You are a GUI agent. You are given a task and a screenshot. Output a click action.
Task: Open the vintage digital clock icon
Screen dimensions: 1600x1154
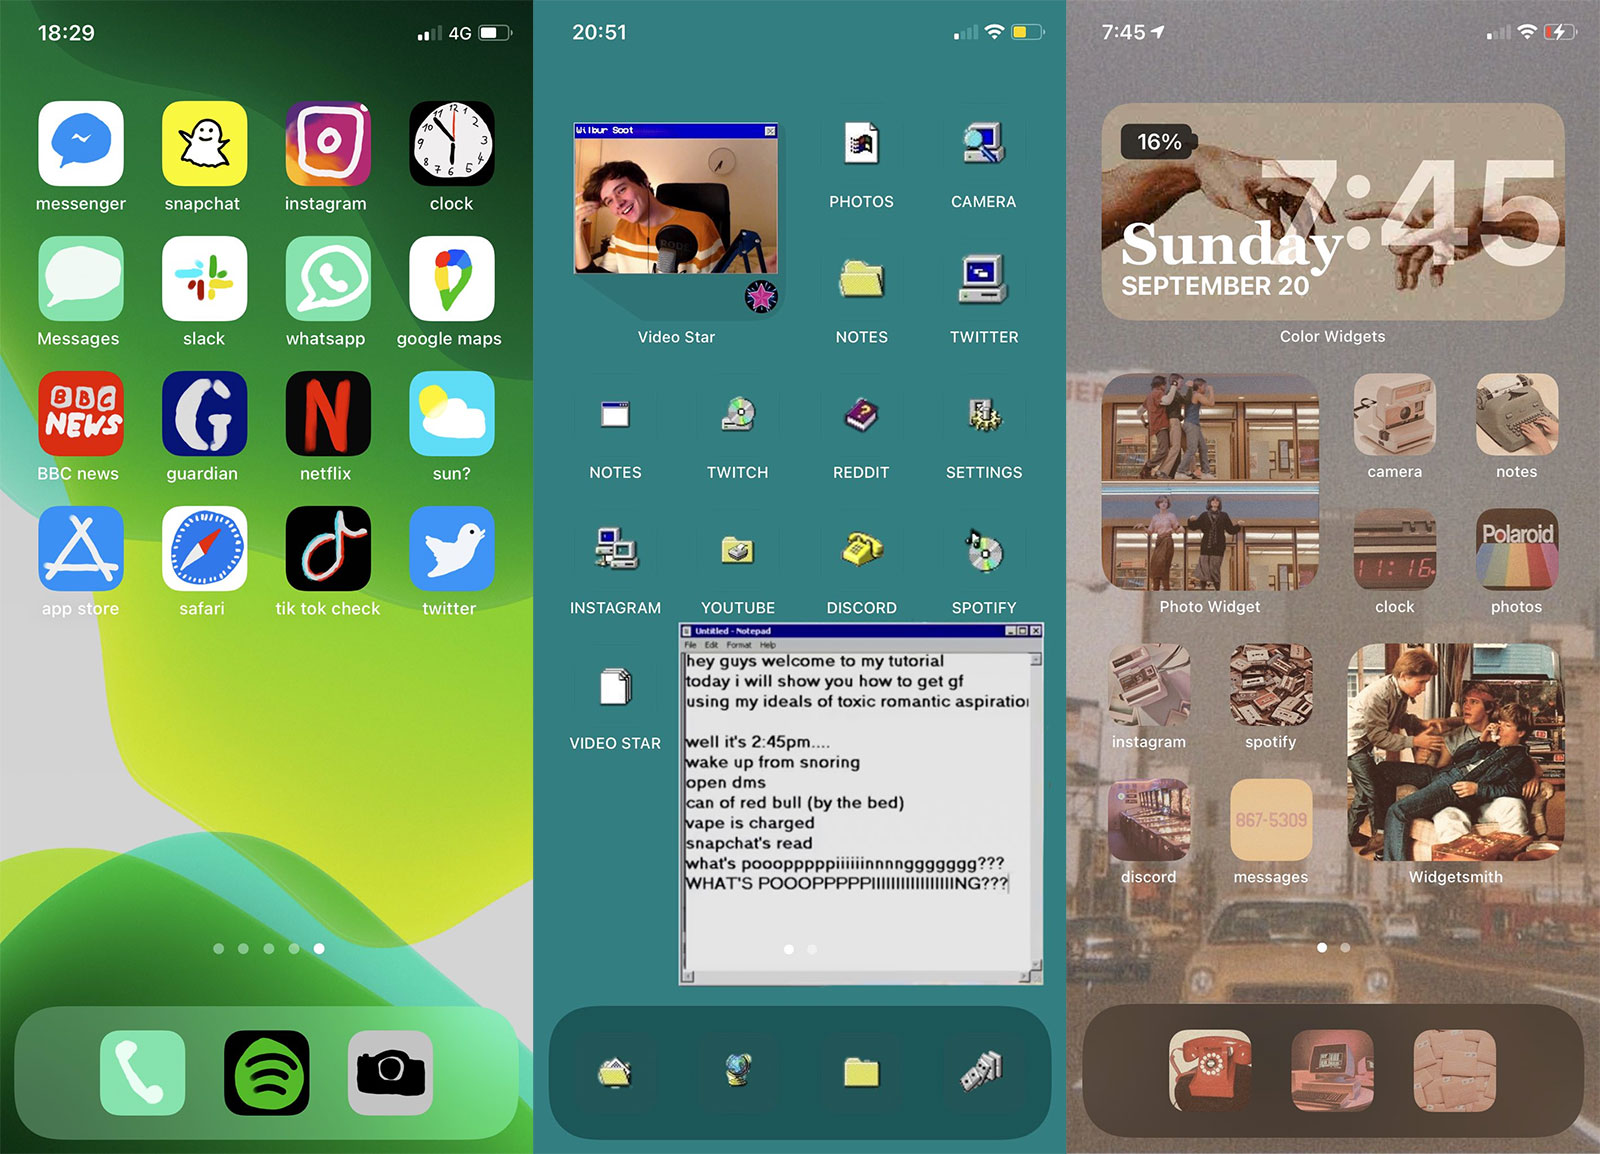click(1395, 550)
